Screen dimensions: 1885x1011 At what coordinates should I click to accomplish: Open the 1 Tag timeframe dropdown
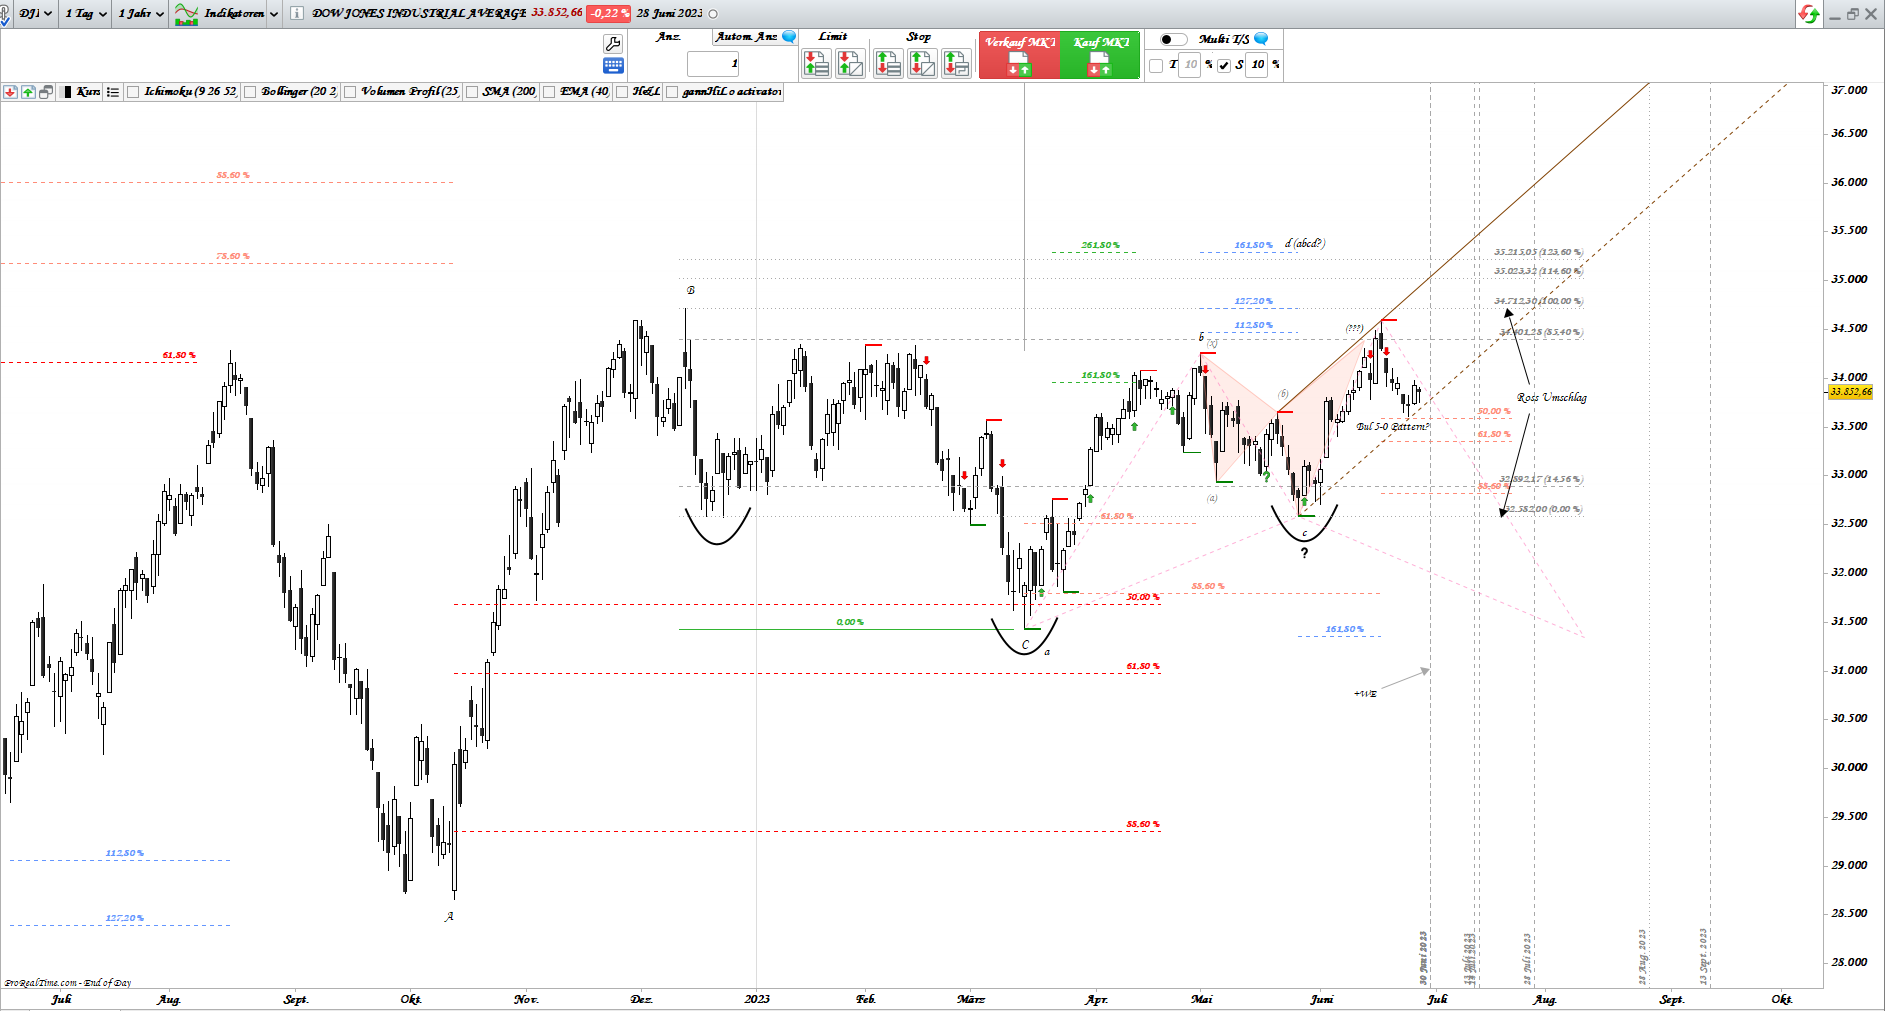pyautogui.click(x=85, y=13)
